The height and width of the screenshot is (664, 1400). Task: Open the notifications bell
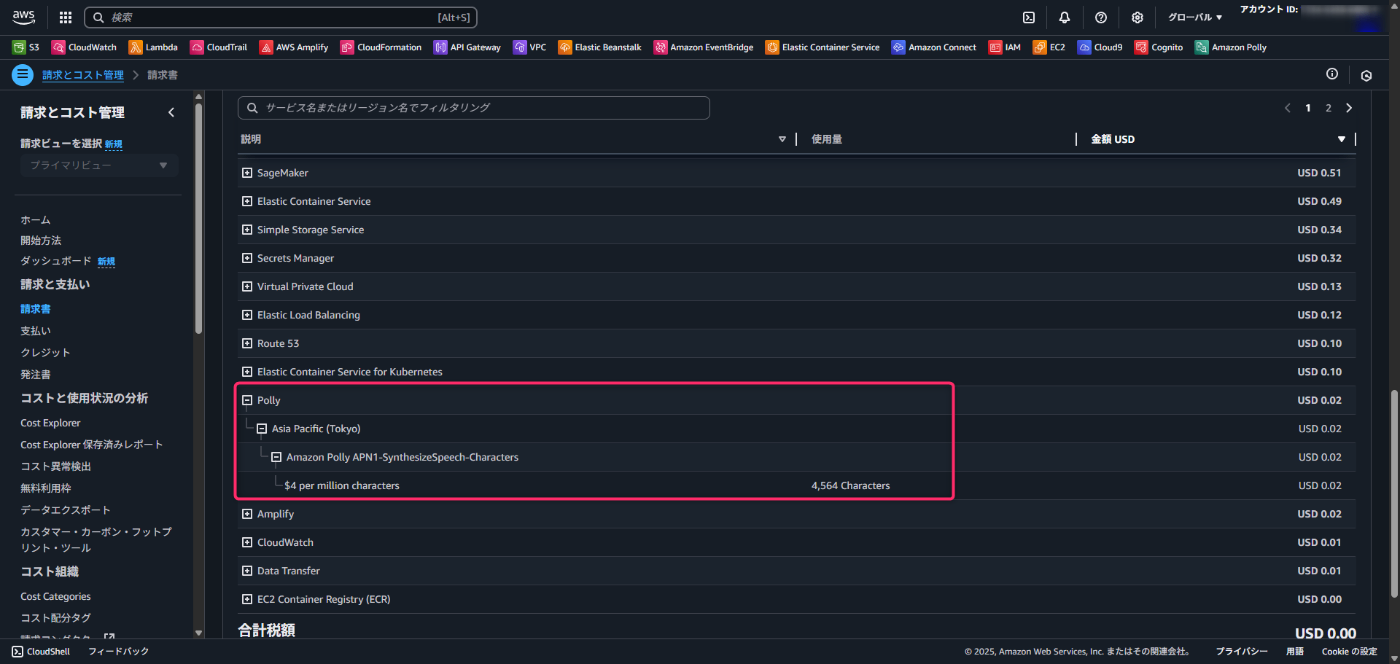tap(1064, 17)
